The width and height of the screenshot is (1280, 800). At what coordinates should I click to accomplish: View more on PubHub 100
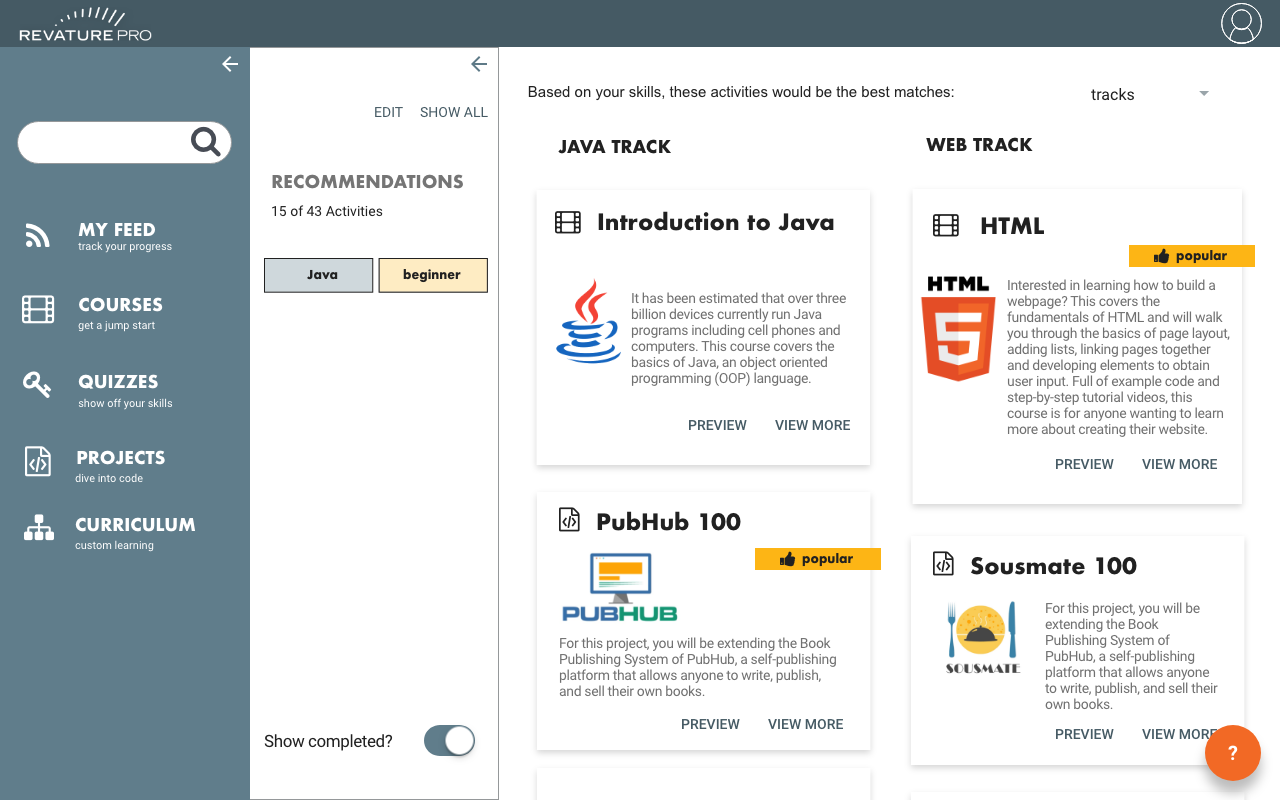pos(806,724)
